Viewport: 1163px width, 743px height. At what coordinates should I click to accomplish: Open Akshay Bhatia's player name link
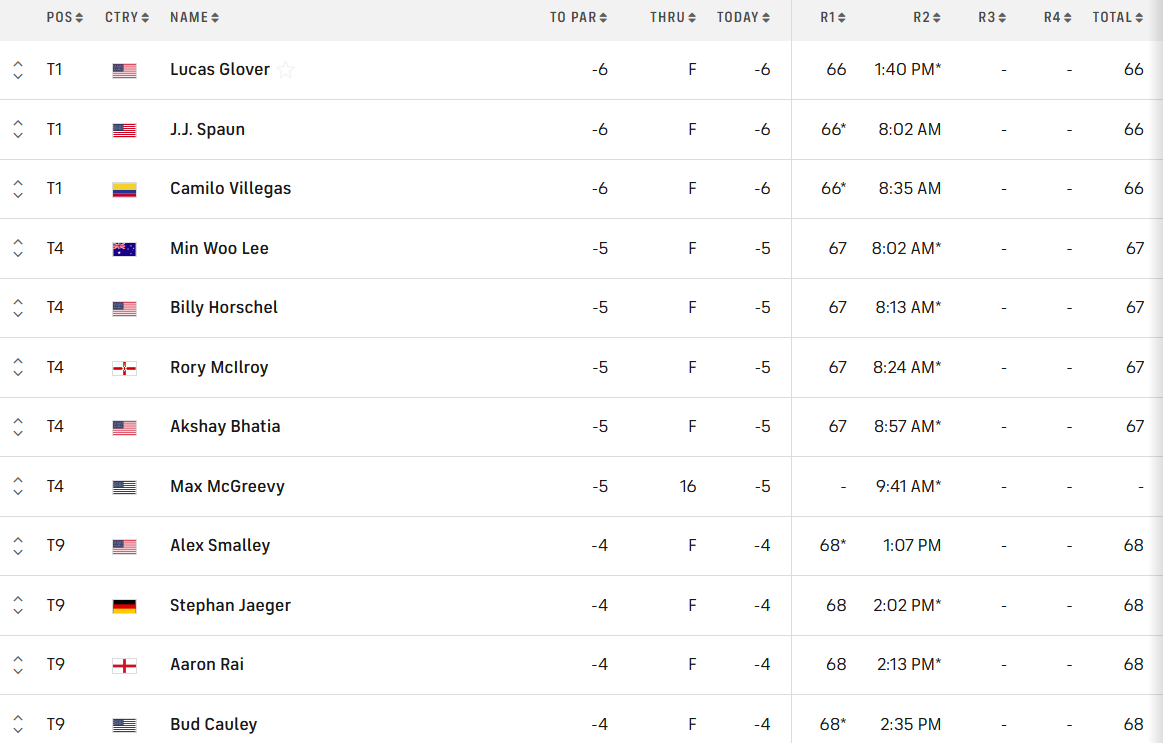[x=225, y=427]
